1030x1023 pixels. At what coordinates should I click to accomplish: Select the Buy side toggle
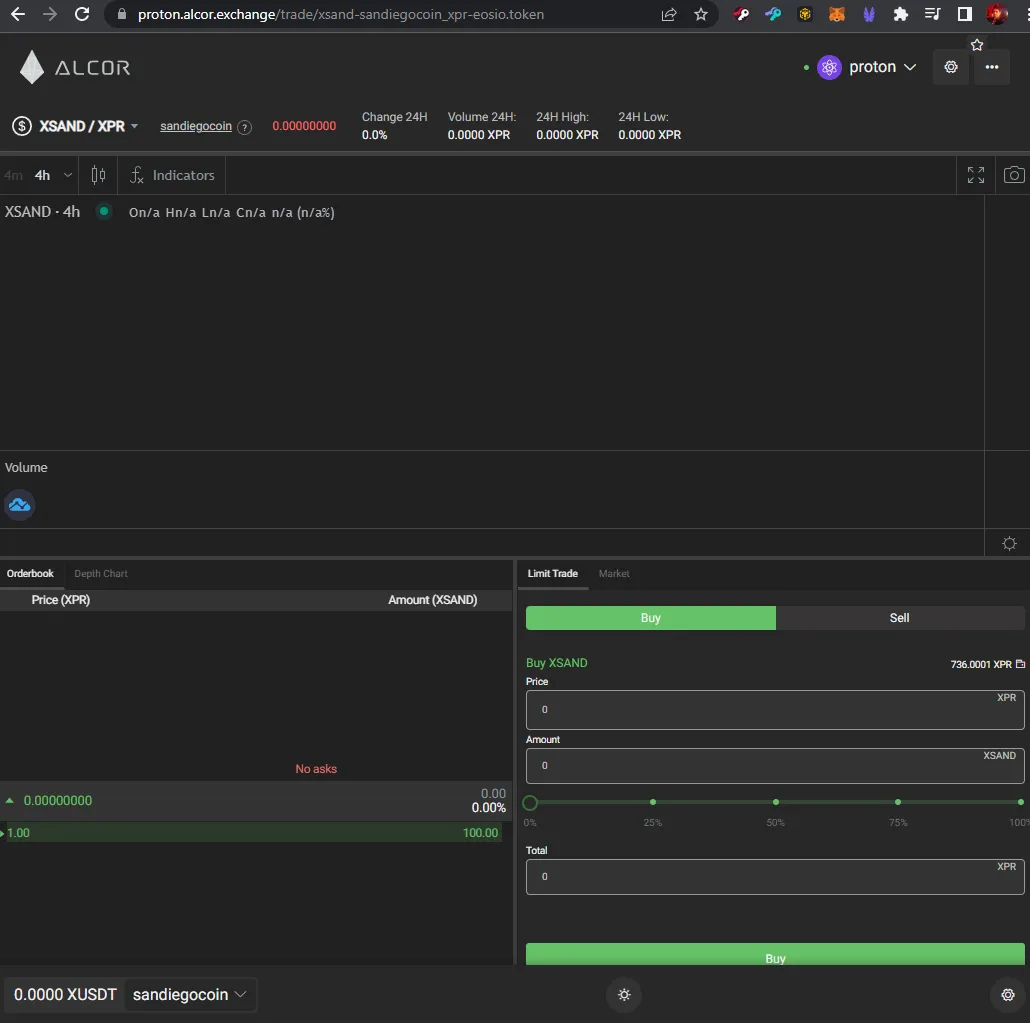pyautogui.click(x=650, y=618)
